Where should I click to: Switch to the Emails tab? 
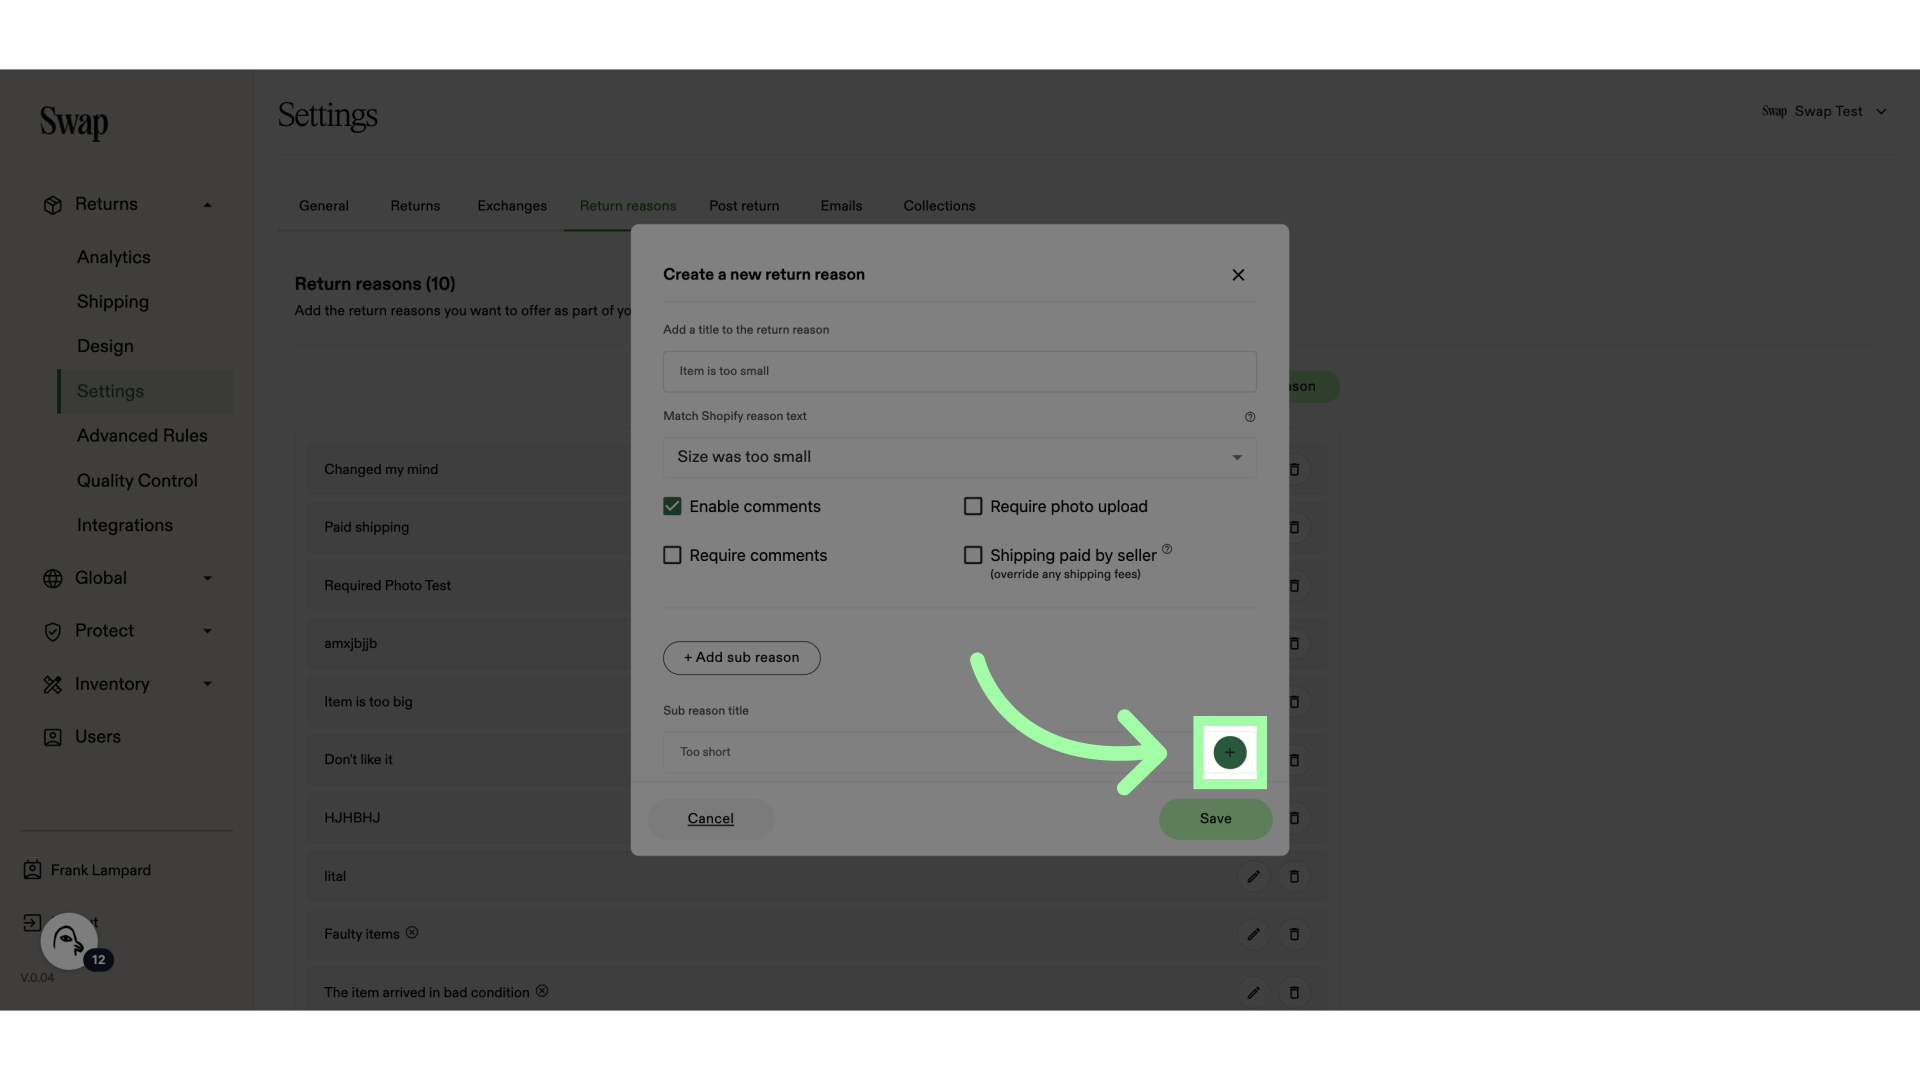[x=841, y=206]
